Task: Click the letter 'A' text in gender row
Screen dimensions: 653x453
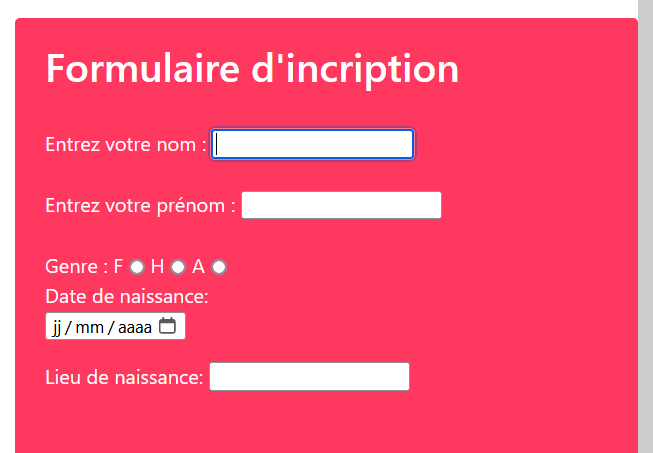Action: pos(198,267)
